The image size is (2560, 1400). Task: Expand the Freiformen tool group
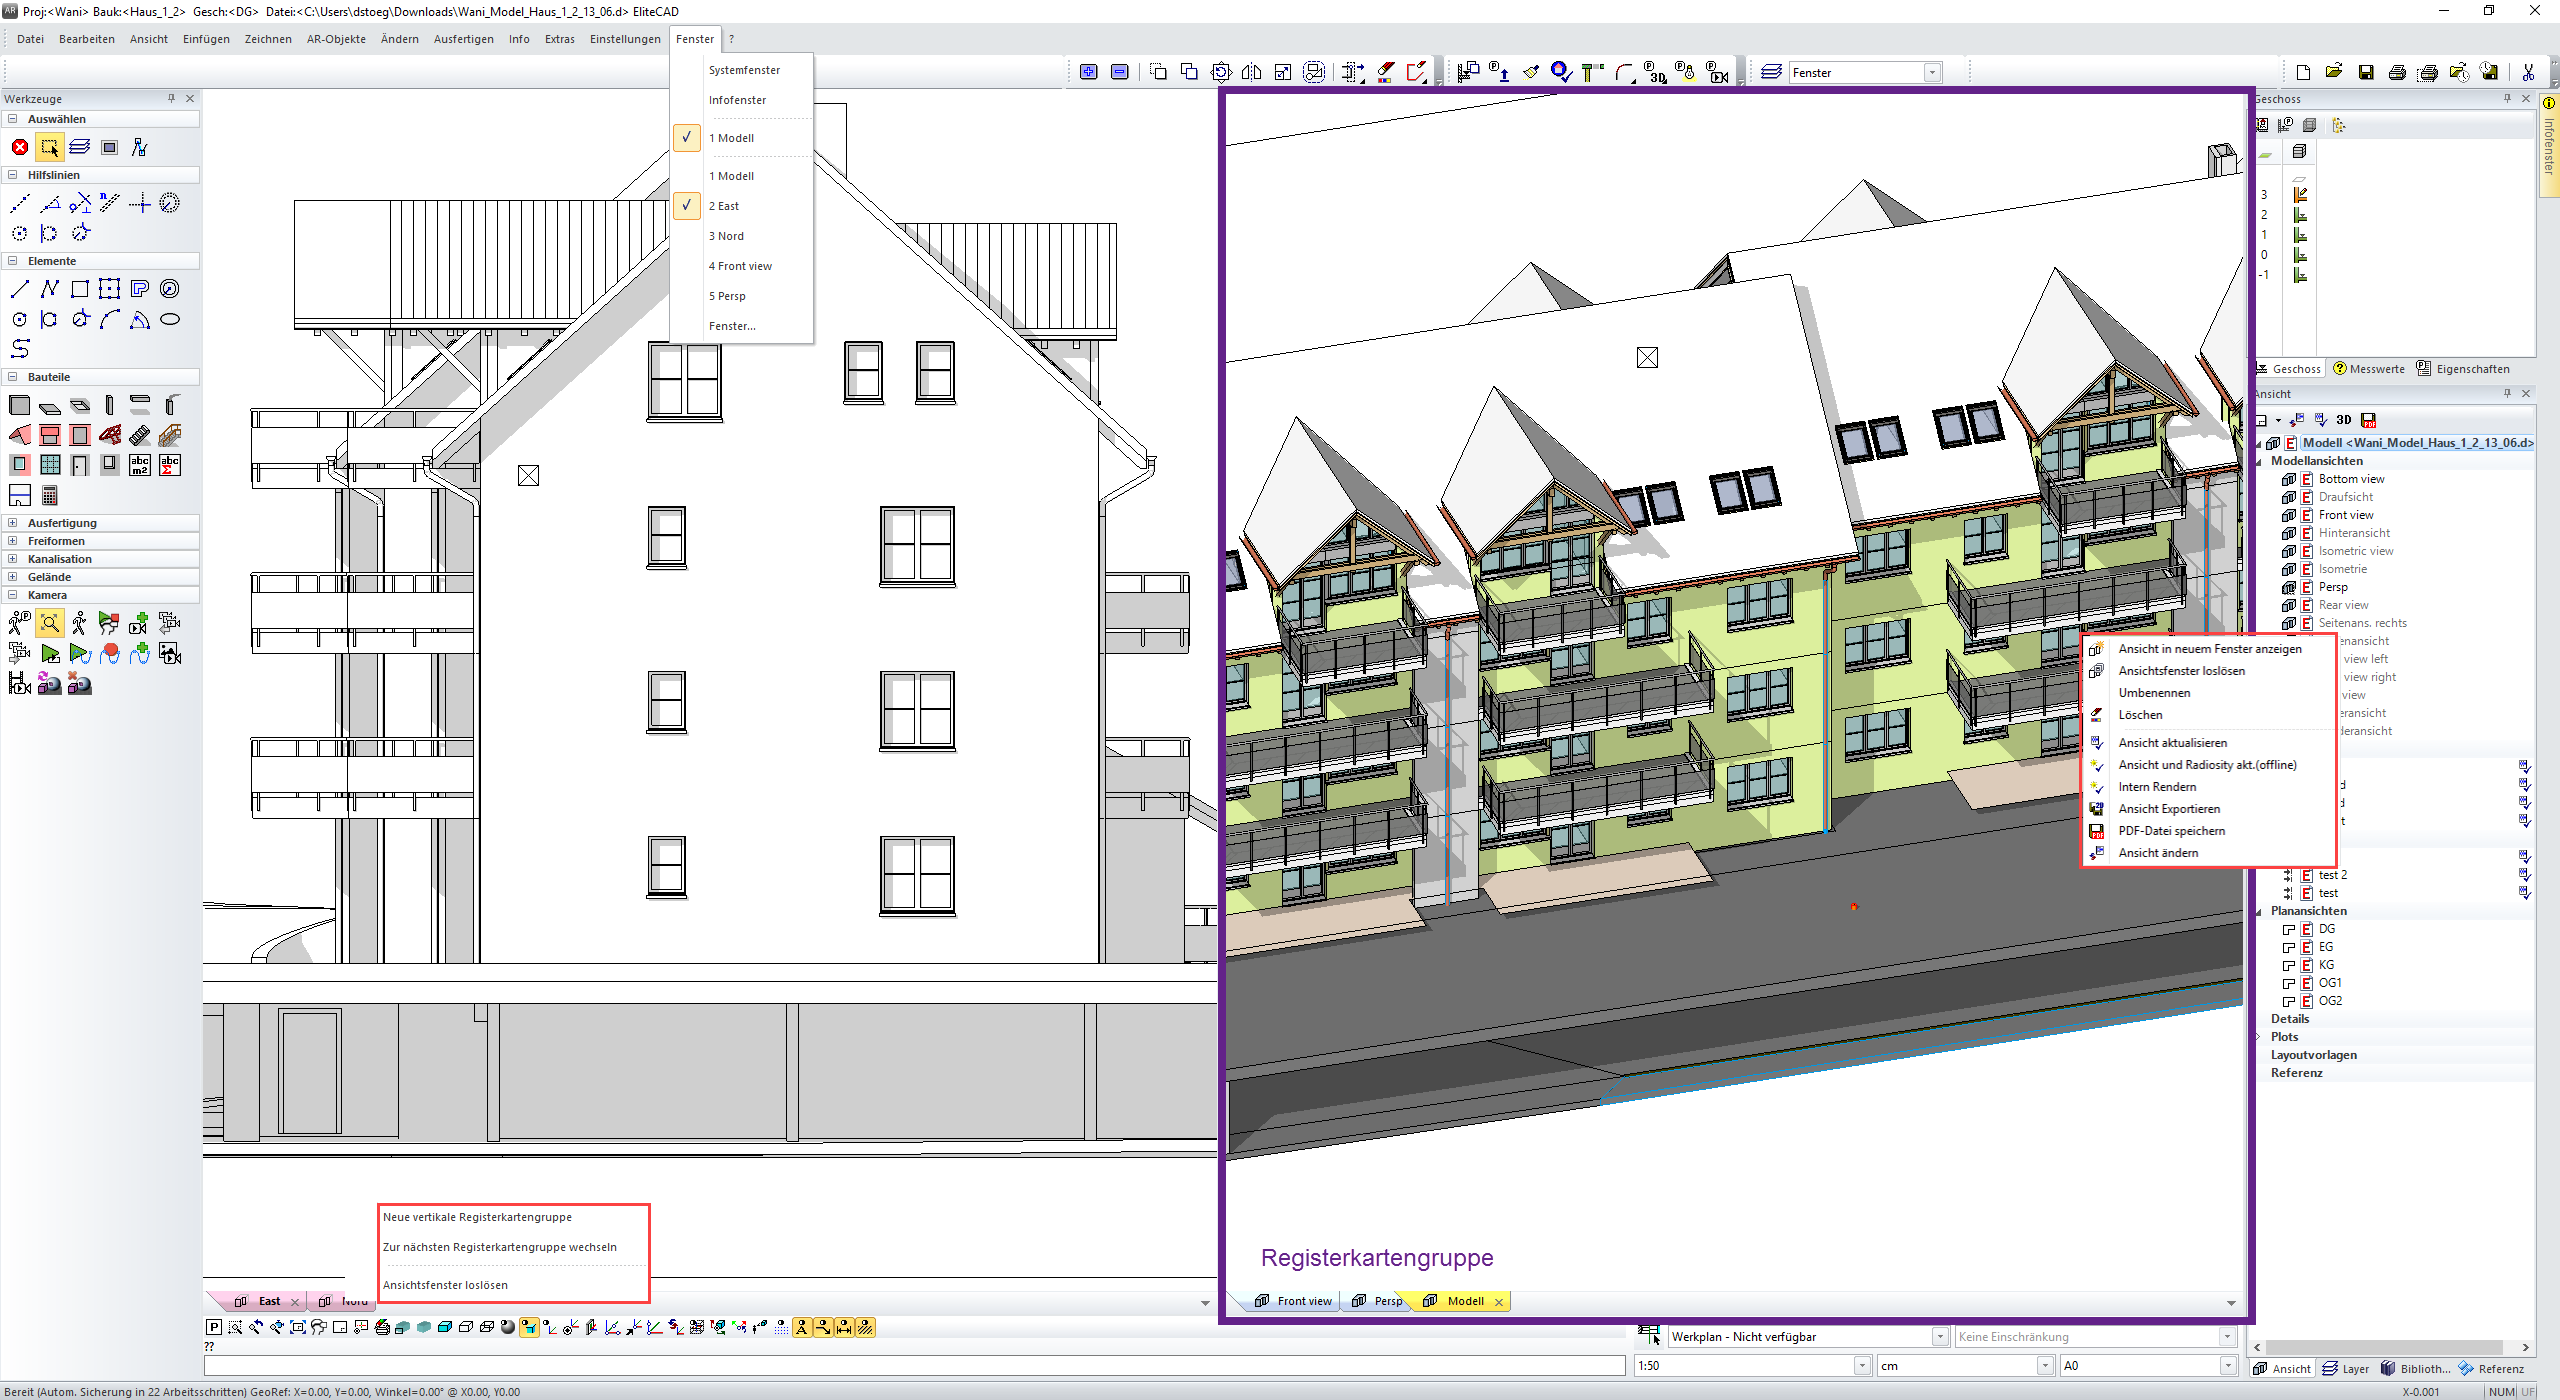(x=12, y=541)
